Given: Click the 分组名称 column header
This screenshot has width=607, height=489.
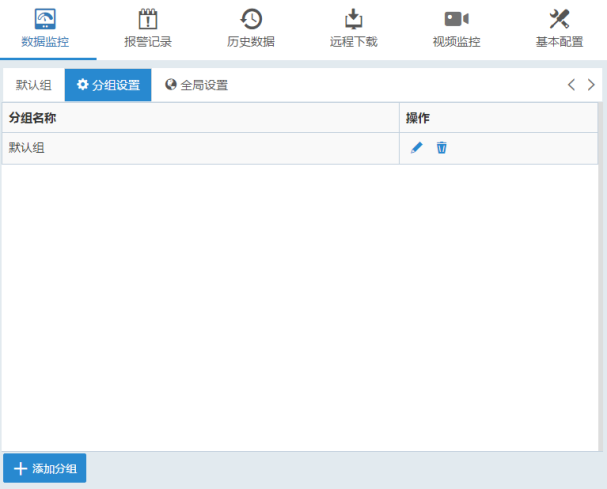Looking at the screenshot, I should (x=201, y=118).
